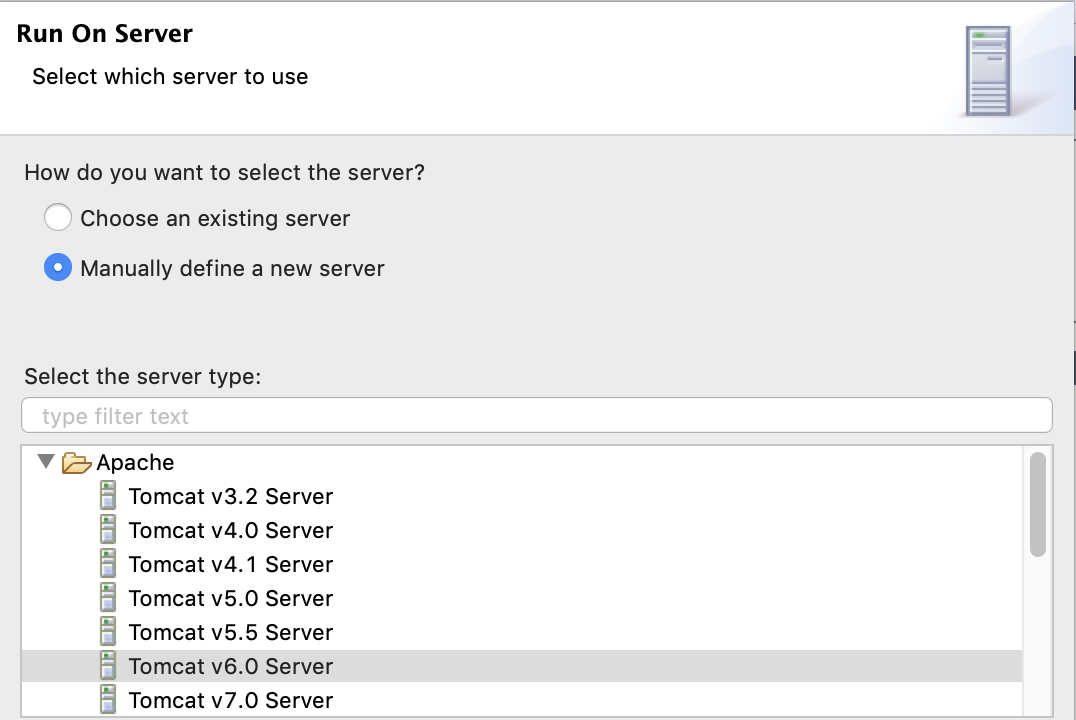Click the server list vertical scrollbar thumb
Image resolution: width=1076 pixels, height=720 pixels.
1038,504
